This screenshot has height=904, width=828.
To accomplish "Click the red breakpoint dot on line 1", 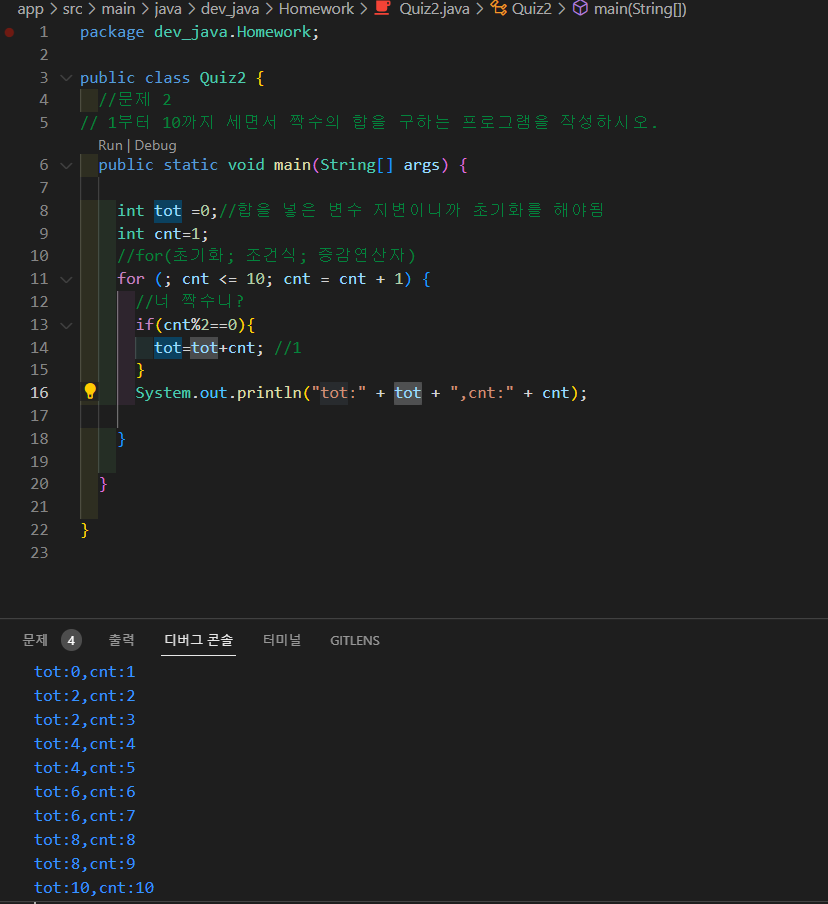I will click(x=9, y=32).
